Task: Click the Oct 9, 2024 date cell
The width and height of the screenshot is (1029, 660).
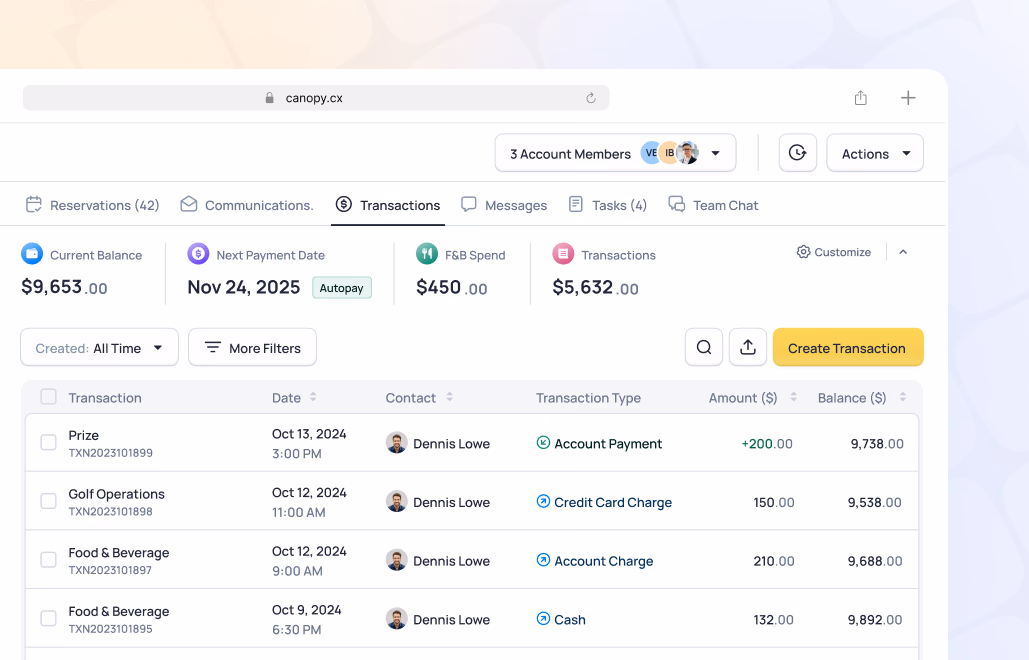Action: 306,609
